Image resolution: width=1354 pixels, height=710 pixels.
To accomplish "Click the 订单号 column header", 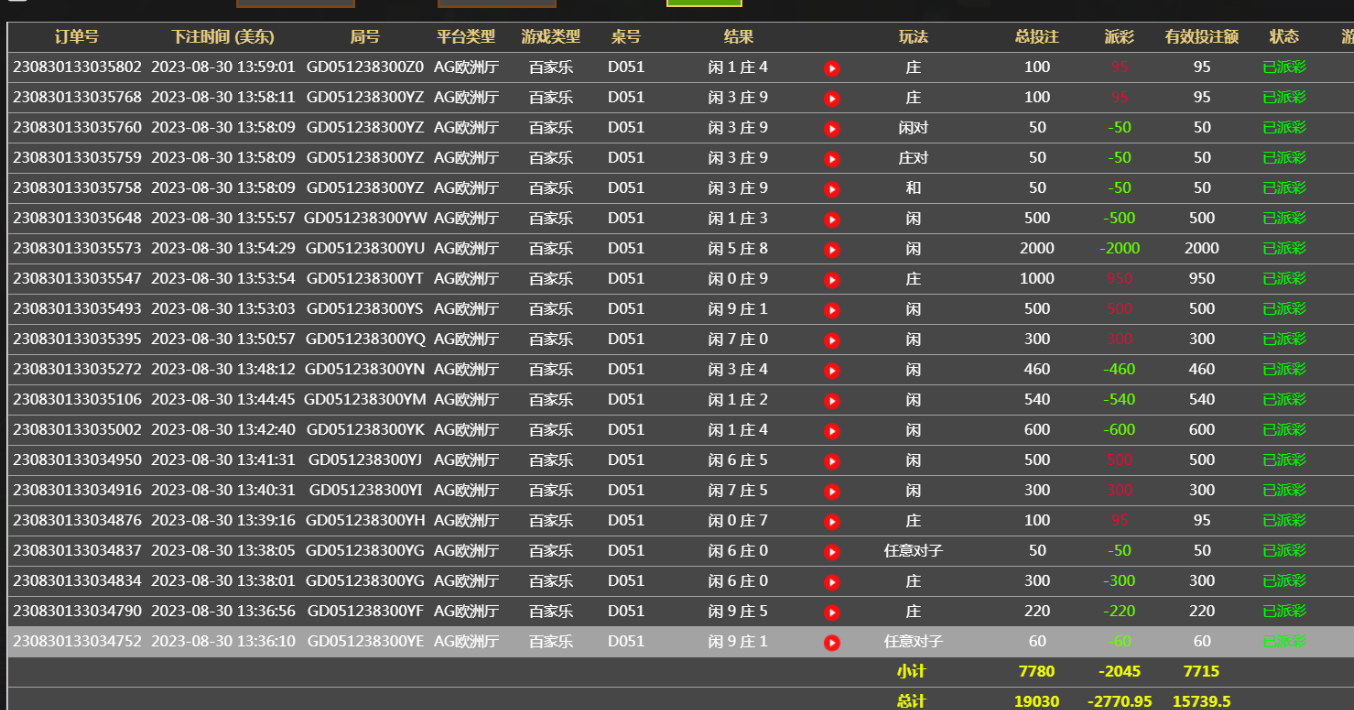I will point(77,37).
